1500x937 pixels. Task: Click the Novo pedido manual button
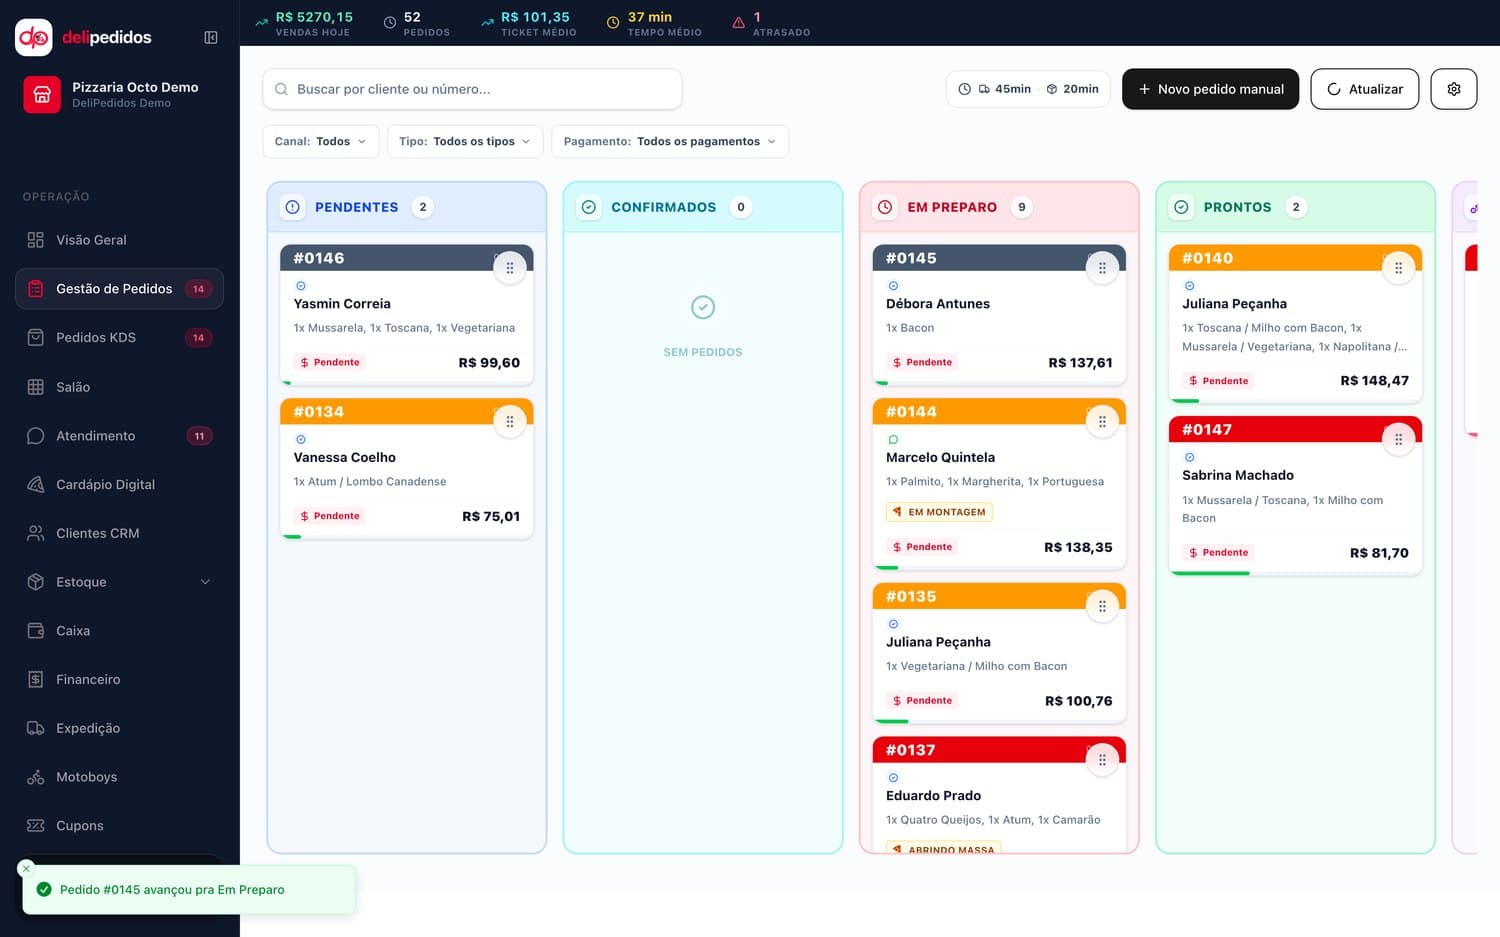coord(1210,89)
